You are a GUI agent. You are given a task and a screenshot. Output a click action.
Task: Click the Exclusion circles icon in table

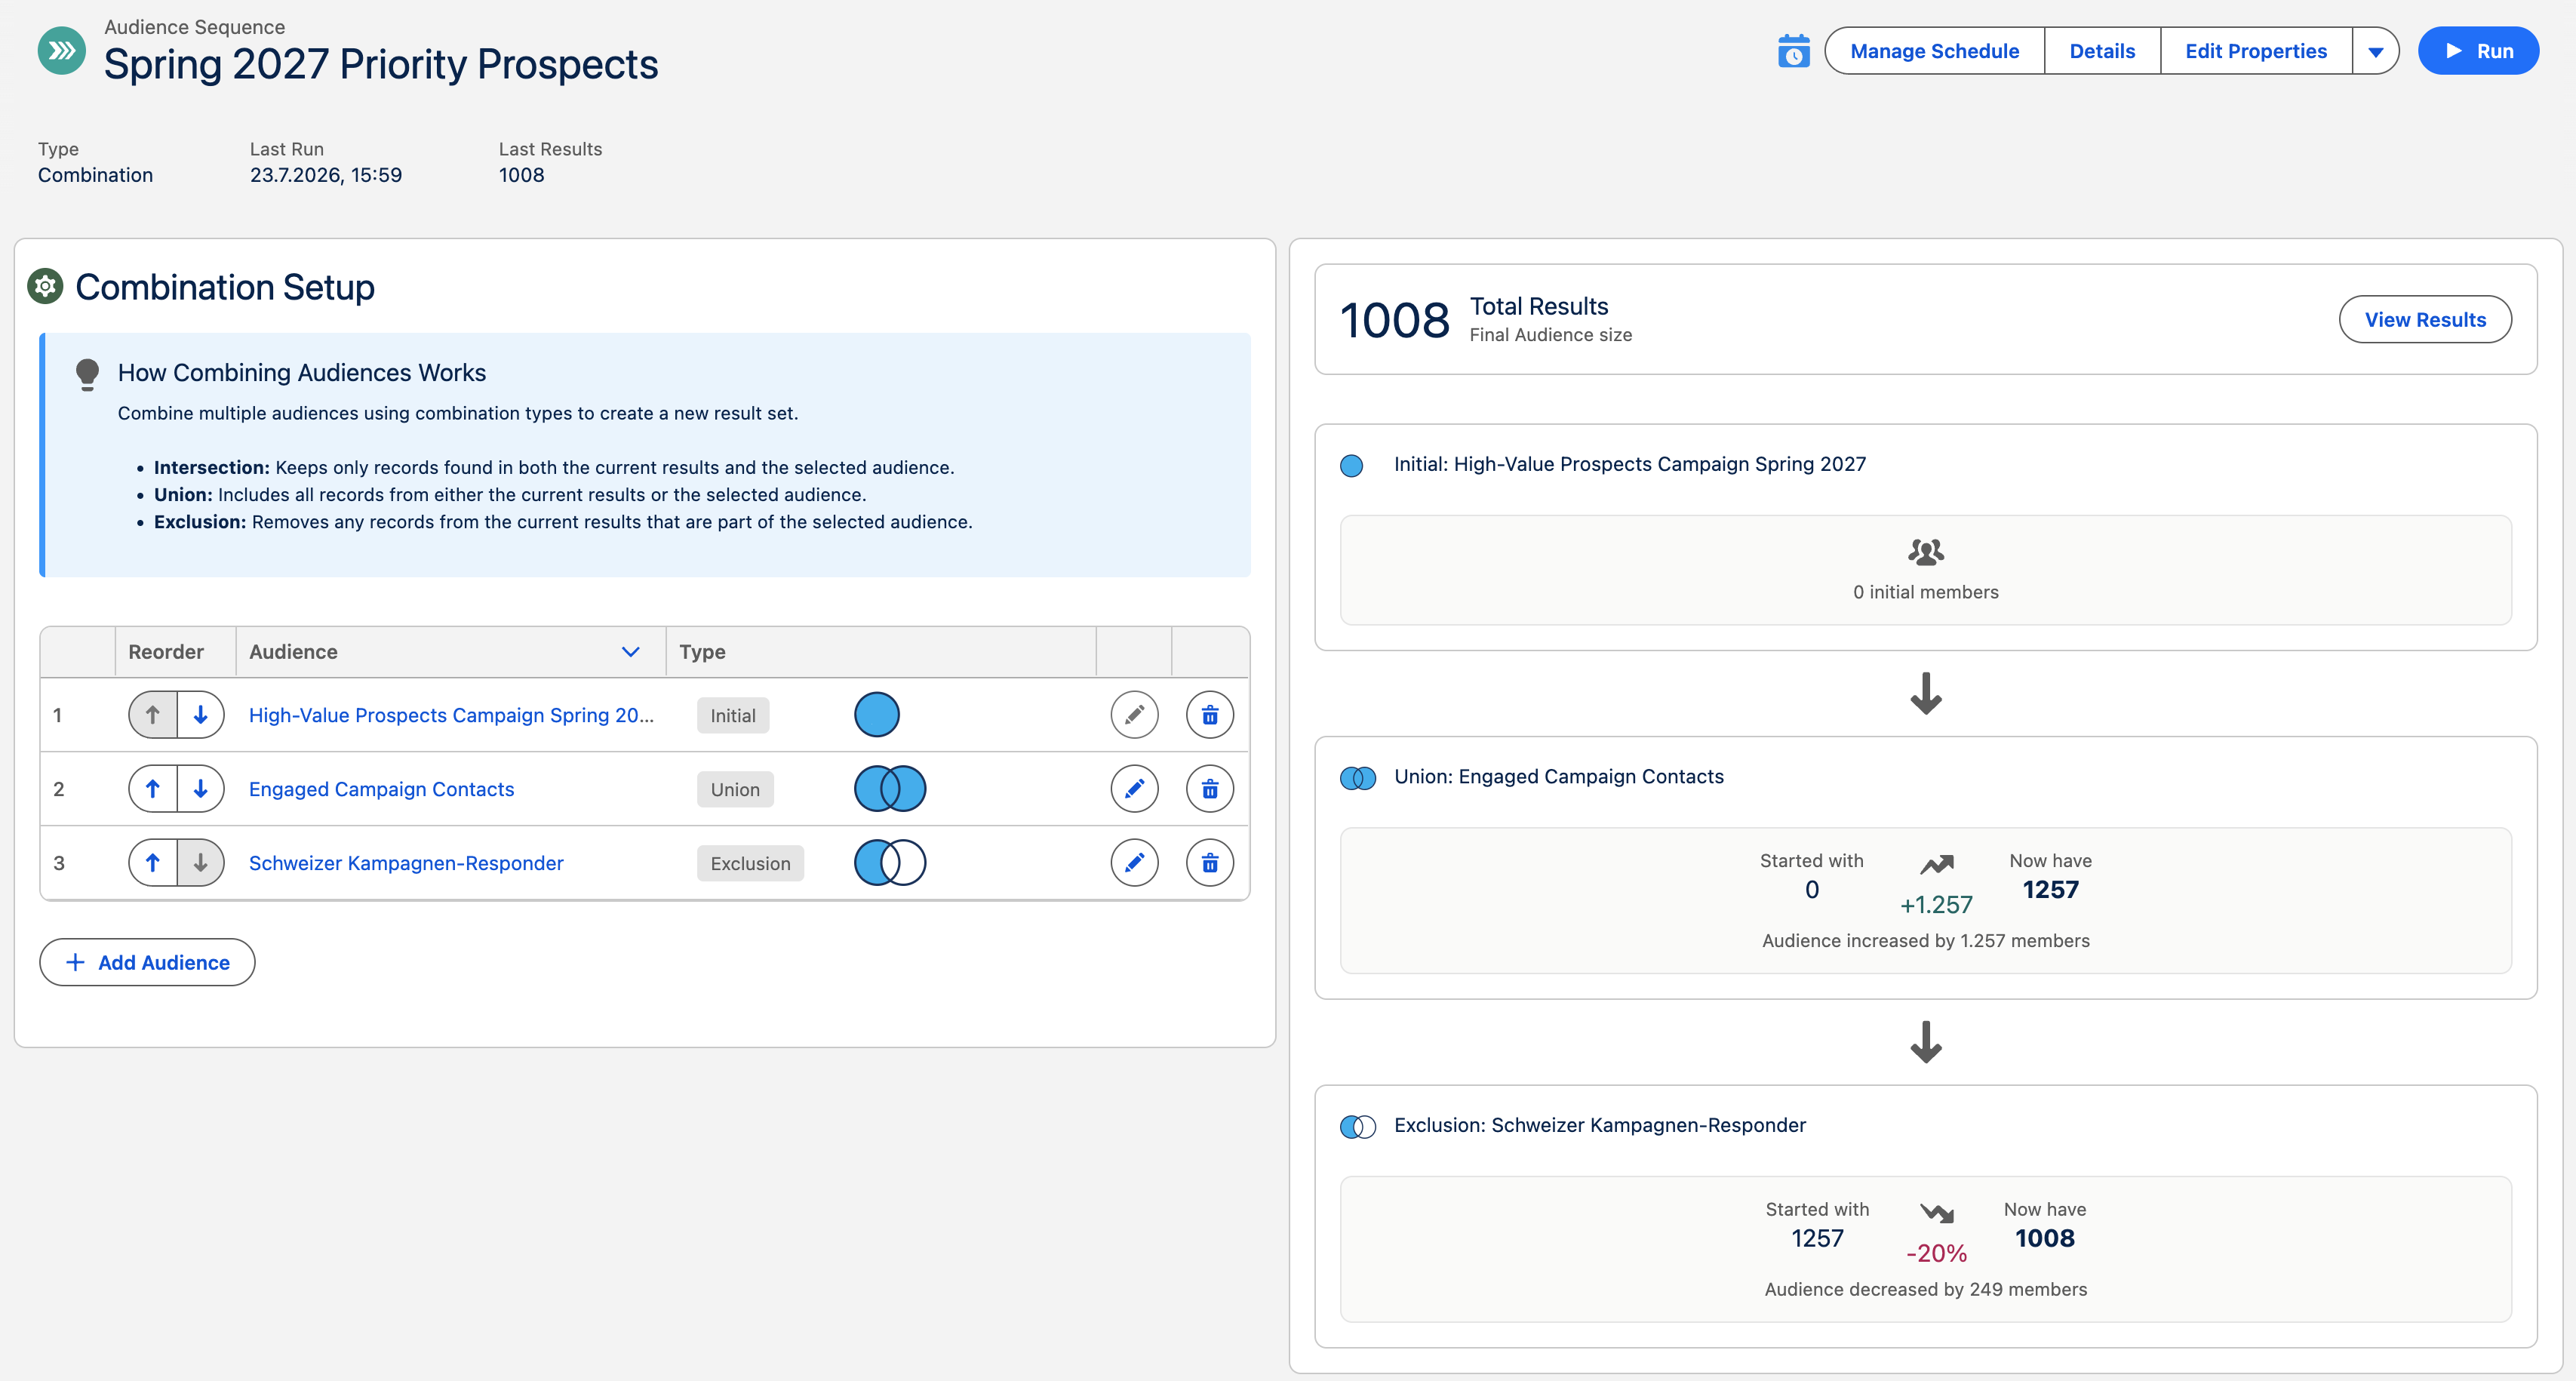click(890, 863)
